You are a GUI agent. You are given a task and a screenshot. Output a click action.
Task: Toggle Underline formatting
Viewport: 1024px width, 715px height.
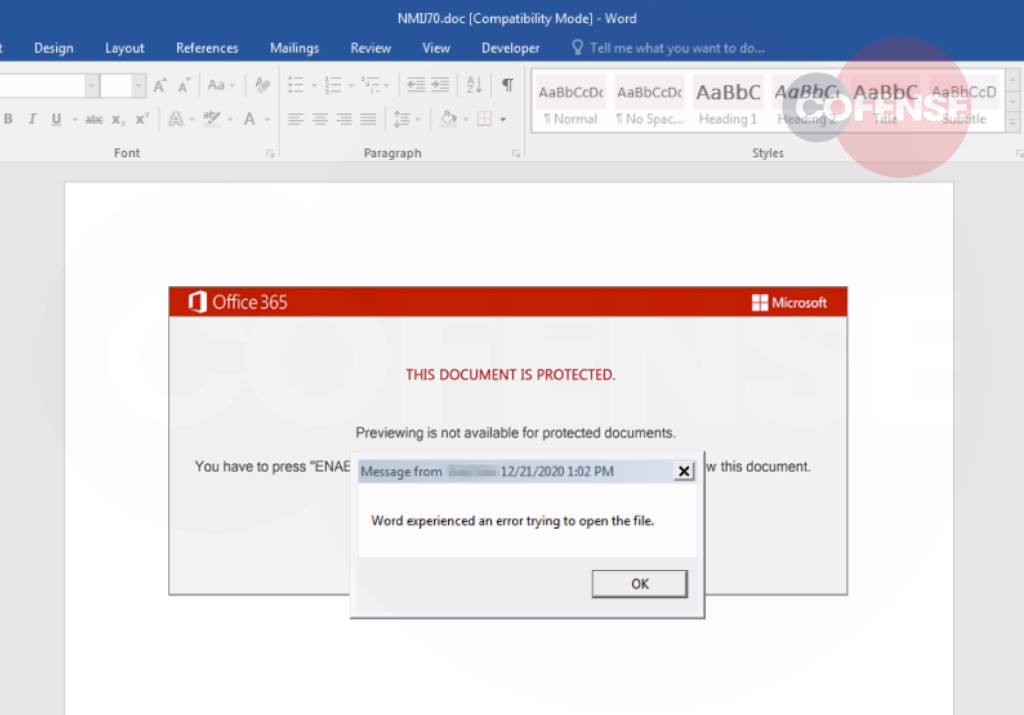(56, 119)
